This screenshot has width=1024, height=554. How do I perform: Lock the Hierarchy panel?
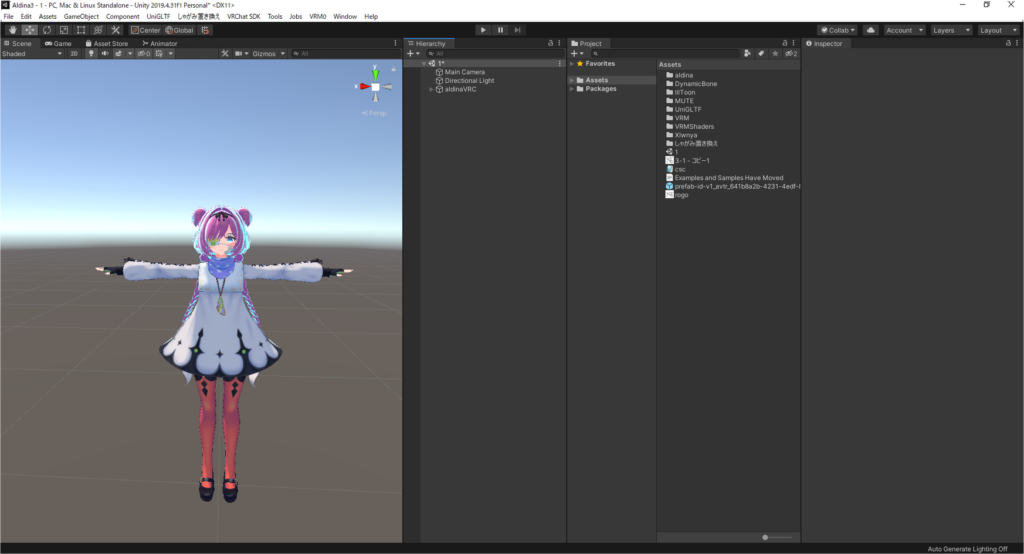pyautogui.click(x=551, y=43)
